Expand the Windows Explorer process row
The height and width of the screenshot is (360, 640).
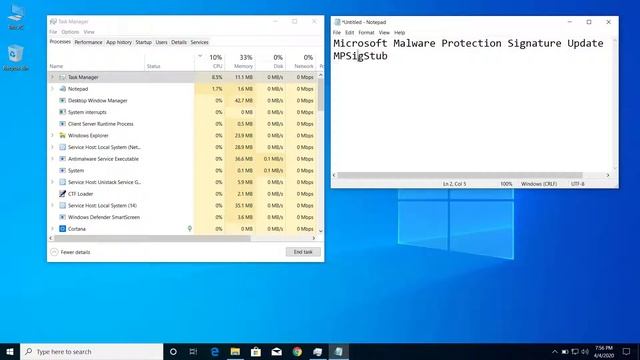(52, 136)
